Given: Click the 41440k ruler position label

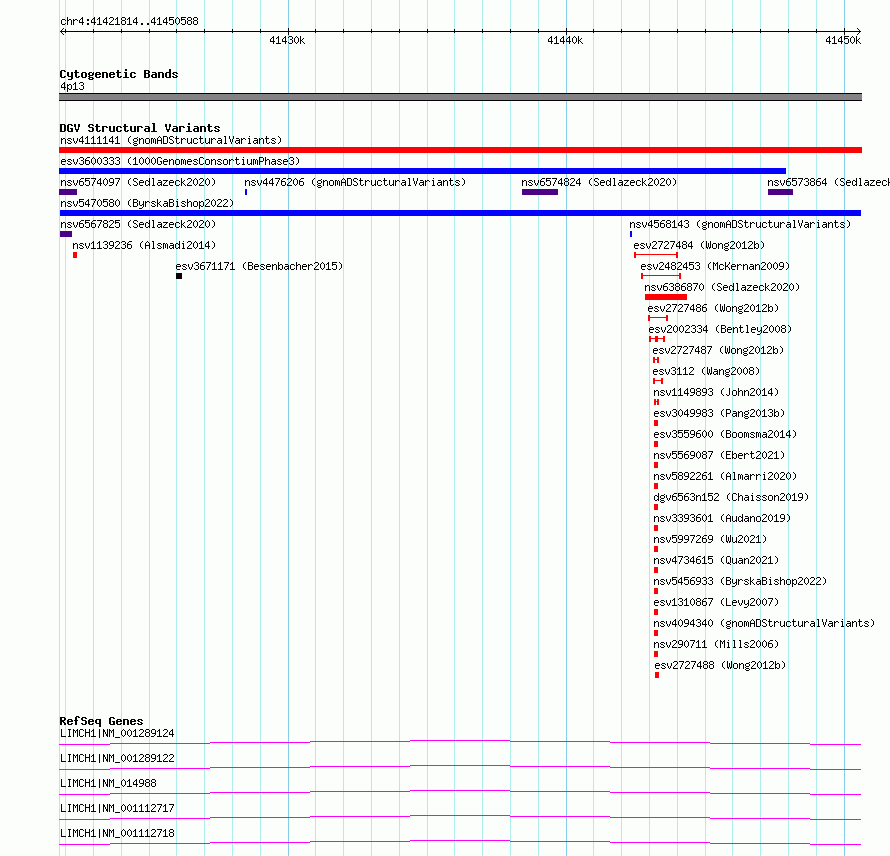Looking at the screenshot, I should tap(565, 40).
